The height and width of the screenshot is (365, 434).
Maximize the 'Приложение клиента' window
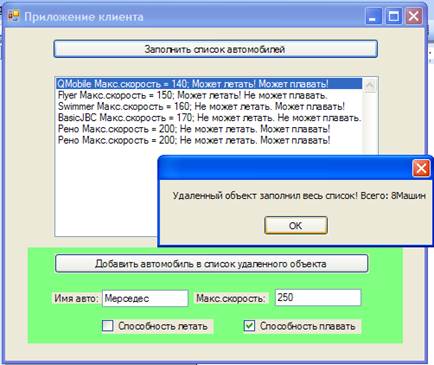tap(393, 16)
